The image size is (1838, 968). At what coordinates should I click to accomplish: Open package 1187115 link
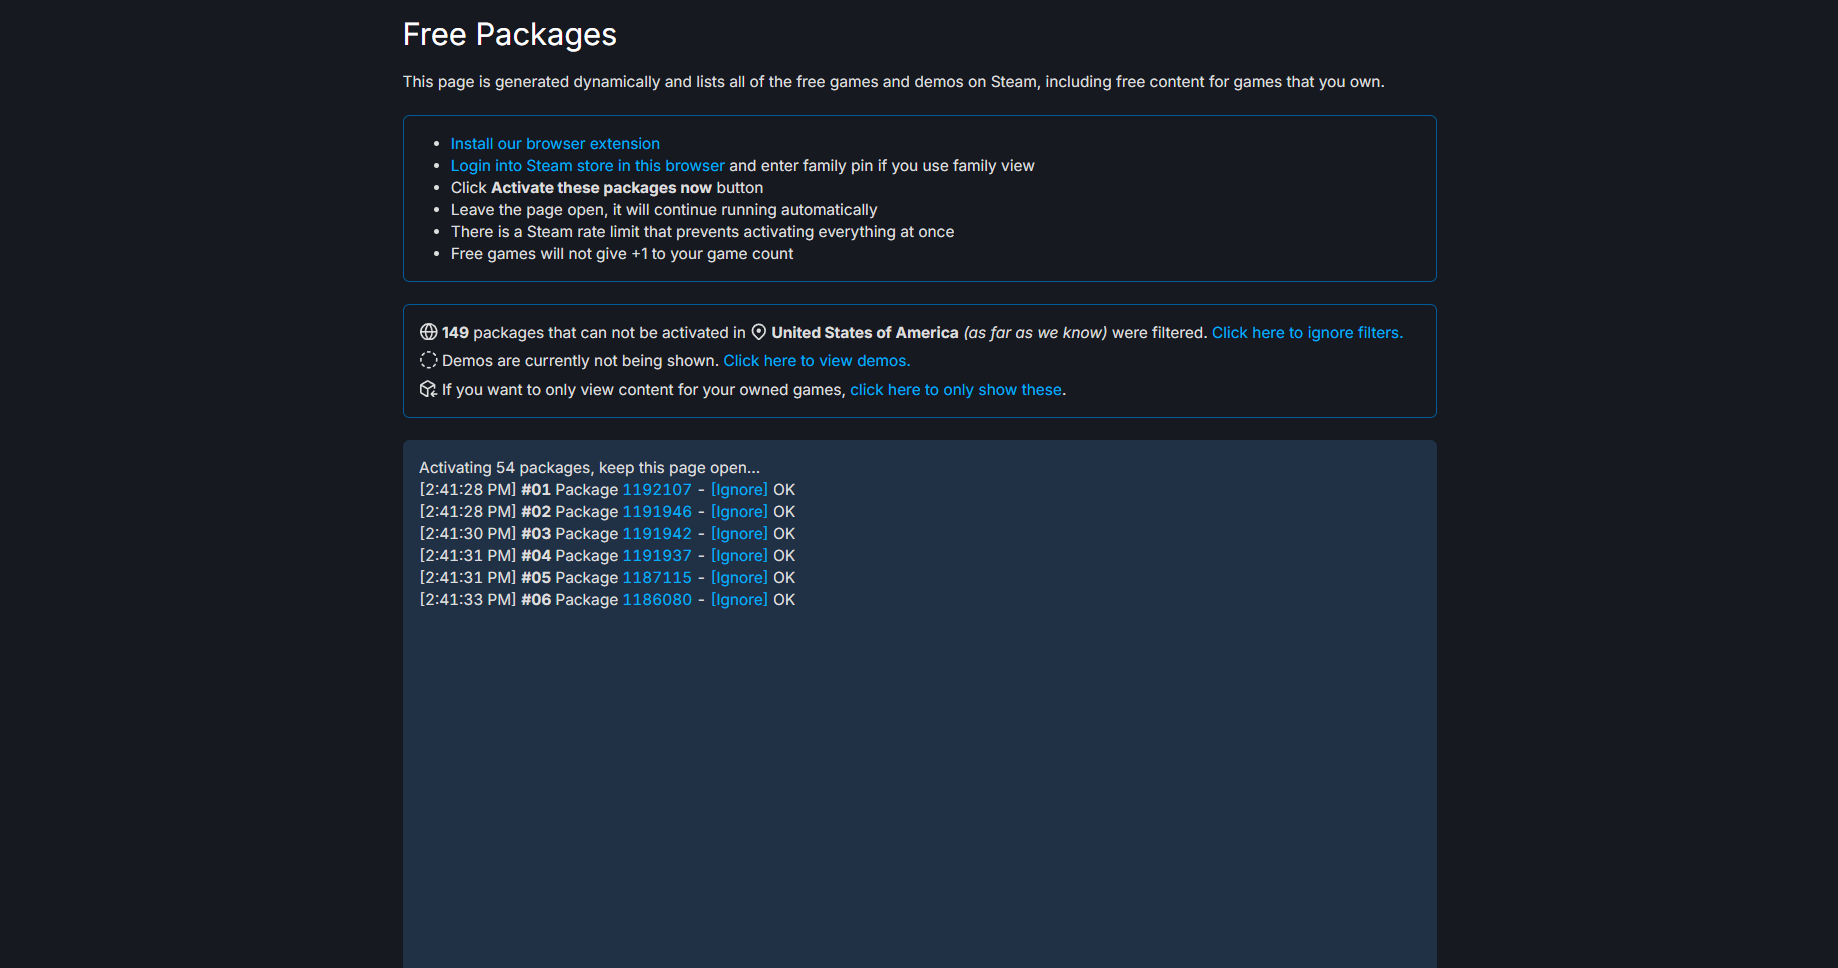click(x=657, y=578)
